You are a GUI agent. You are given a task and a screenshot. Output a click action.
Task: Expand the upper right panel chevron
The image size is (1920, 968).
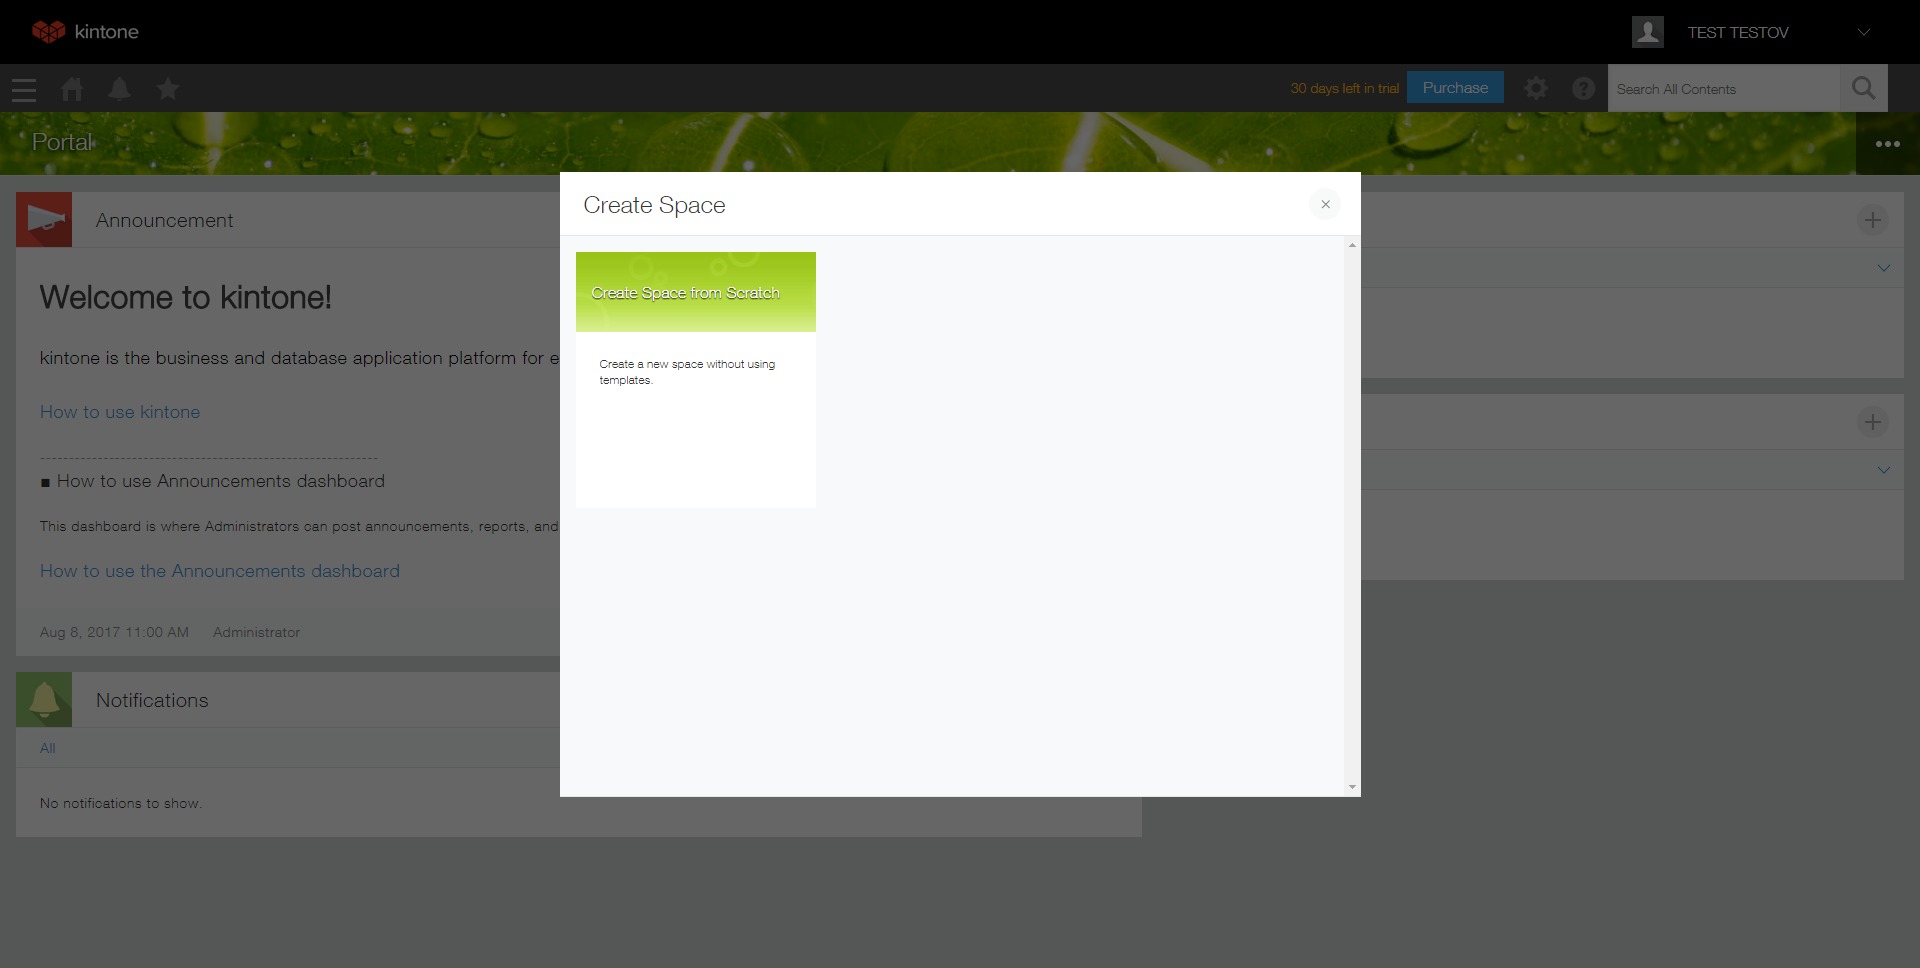point(1883,268)
